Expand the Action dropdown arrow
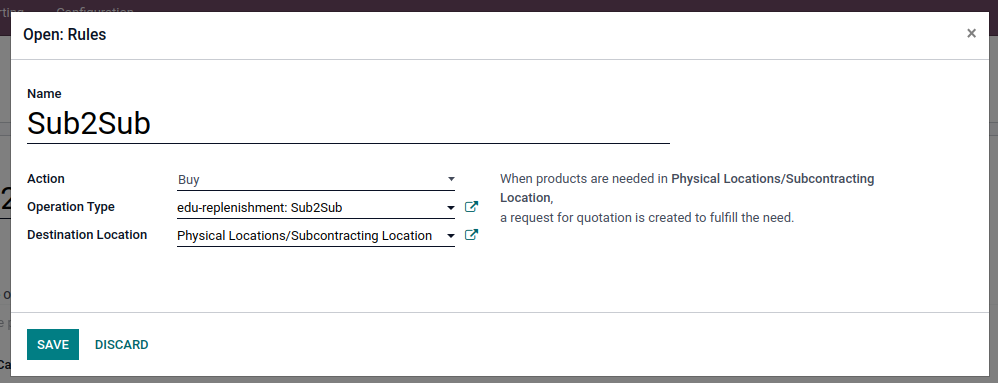Viewport: 998px width, 383px height. pyautogui.click(x=451, y=179)
